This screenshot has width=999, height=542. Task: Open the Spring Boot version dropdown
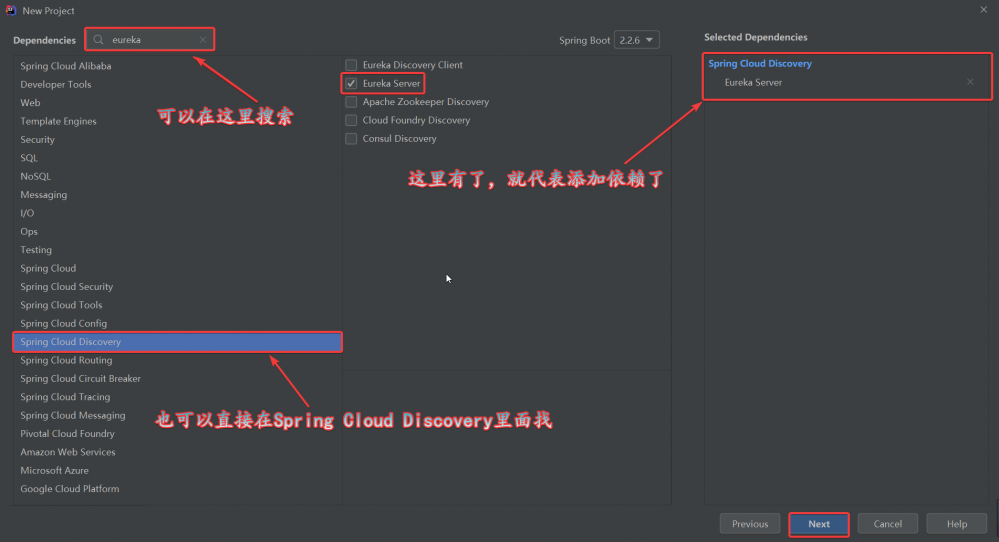point(636,40)
